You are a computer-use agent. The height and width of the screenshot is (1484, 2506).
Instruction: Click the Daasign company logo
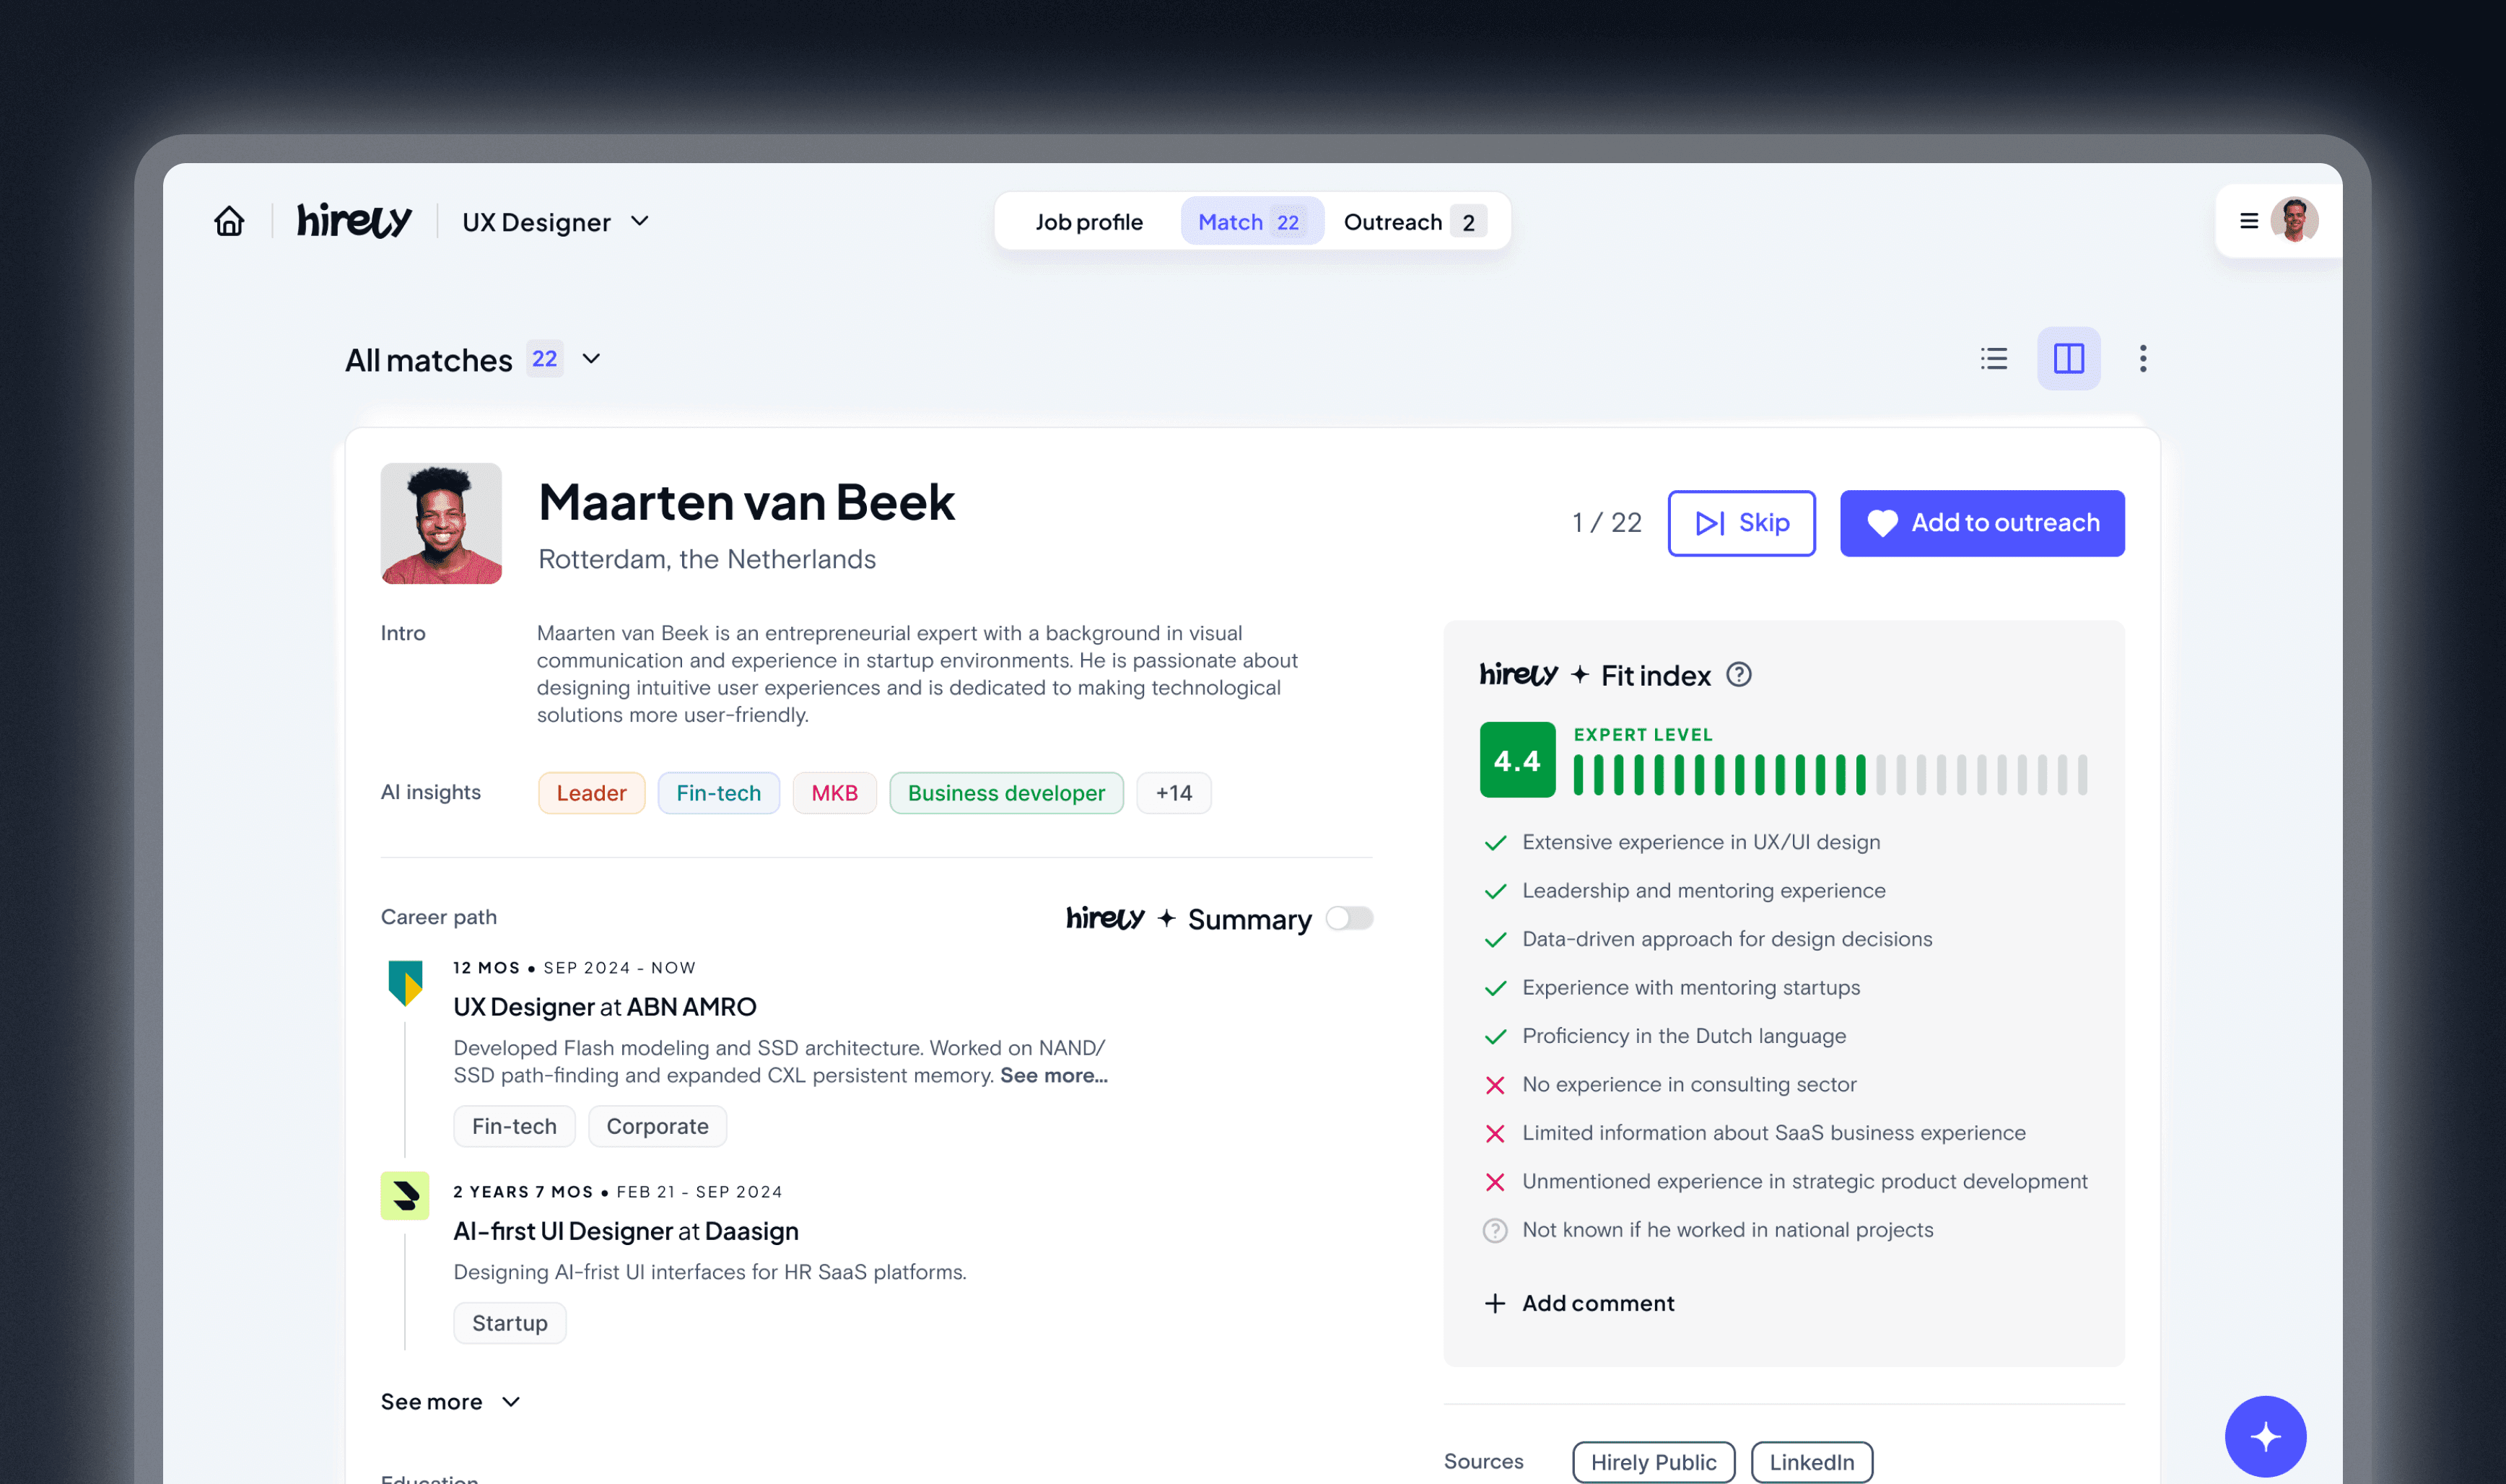pyautogui.click(x=405, y=1195)
